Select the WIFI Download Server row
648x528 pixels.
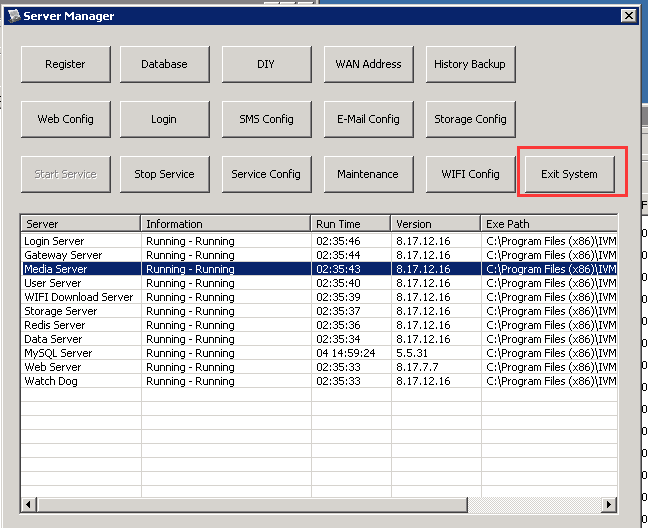coord(319,297)
